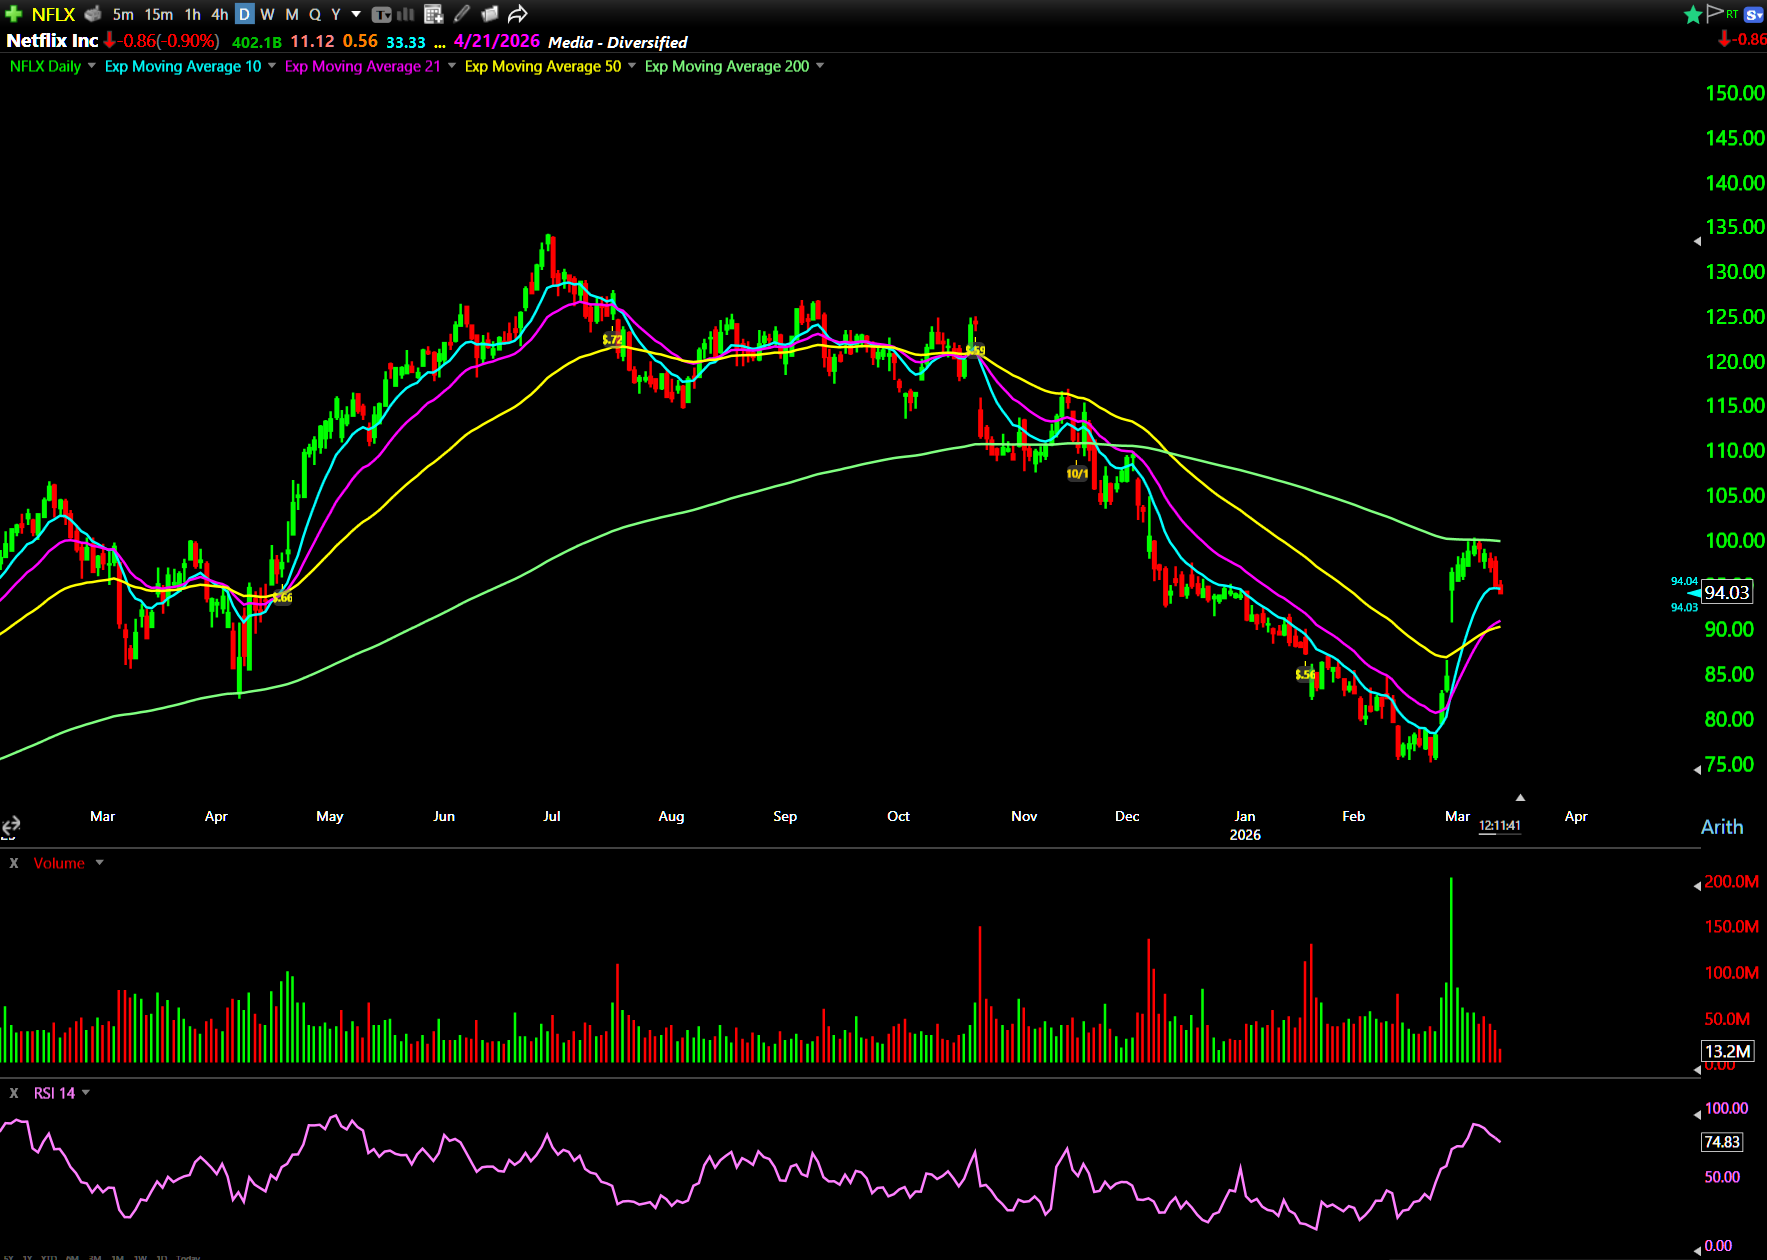
Task: Select the 5m timeframe
Action: 123,14
